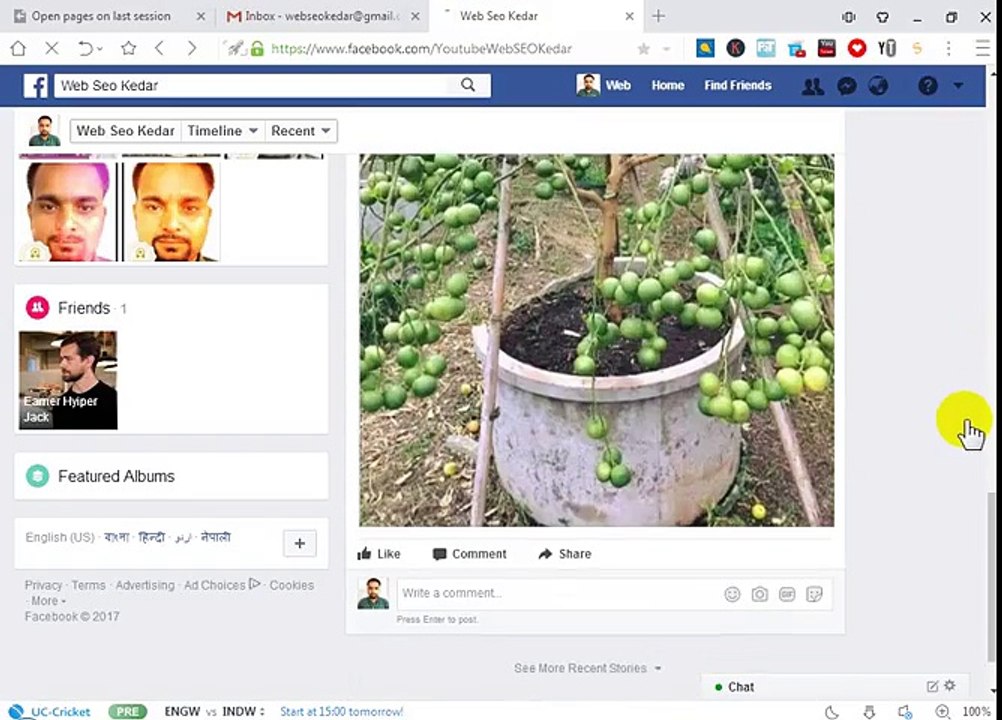Open the Facebook account menu arrow
This screenshot has width=1002, height=720.
pos(958,86)
